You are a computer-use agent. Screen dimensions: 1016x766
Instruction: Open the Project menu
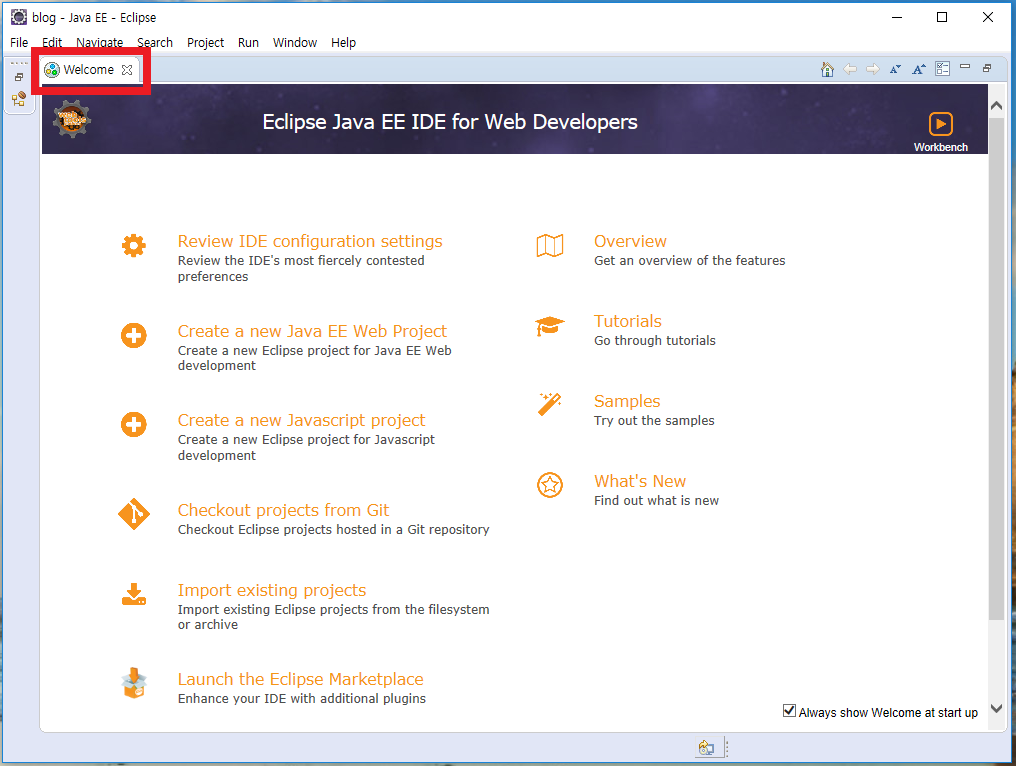[x=205, y=43]
